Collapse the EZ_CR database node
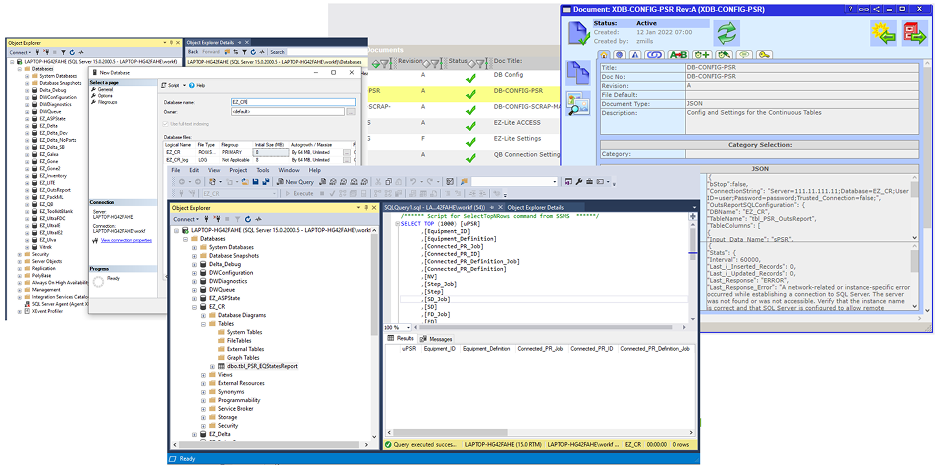Viewport: 940px width, 469px height. [195, 306]
